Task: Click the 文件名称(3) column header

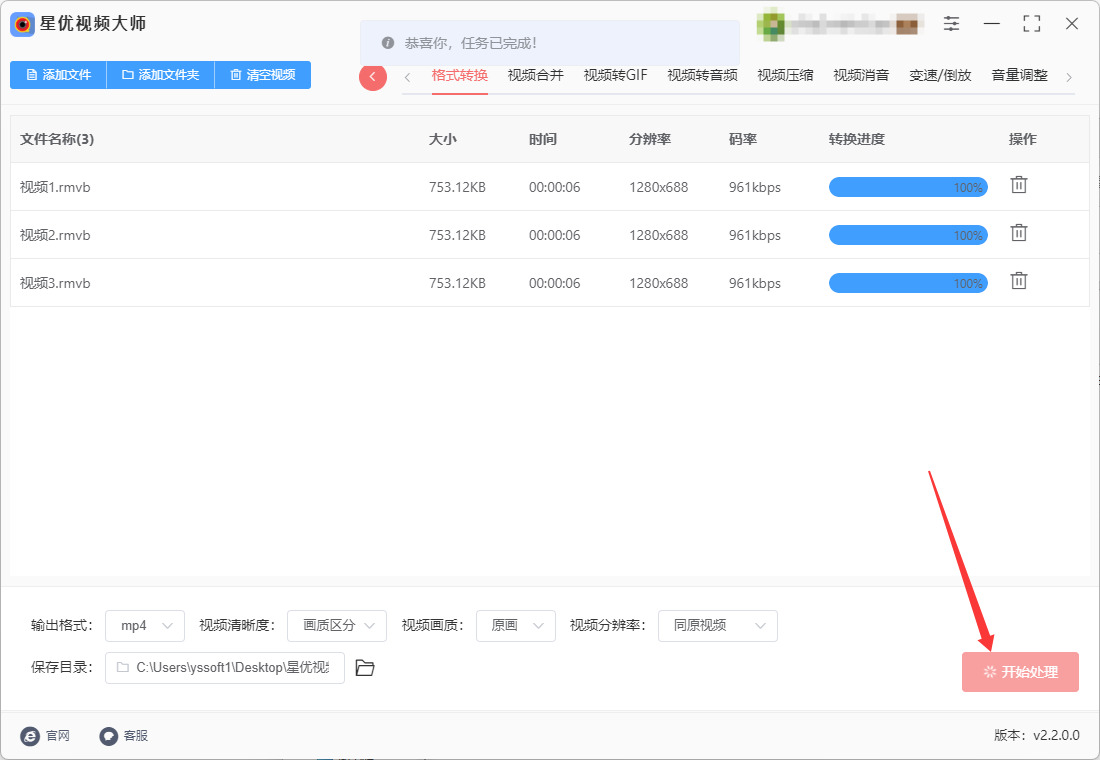Action: coord(57,139)
